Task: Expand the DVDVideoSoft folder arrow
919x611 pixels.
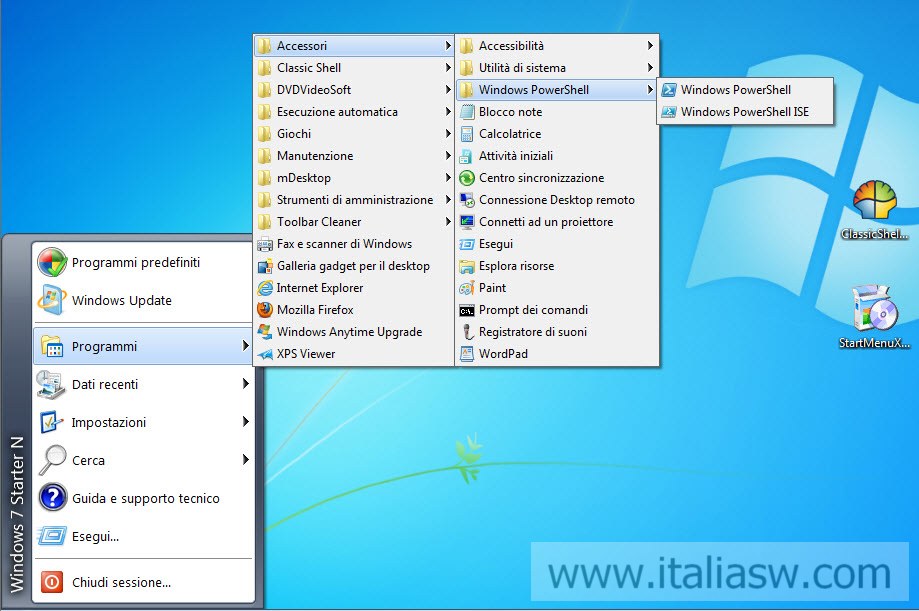Action: (x=448, y=90)
